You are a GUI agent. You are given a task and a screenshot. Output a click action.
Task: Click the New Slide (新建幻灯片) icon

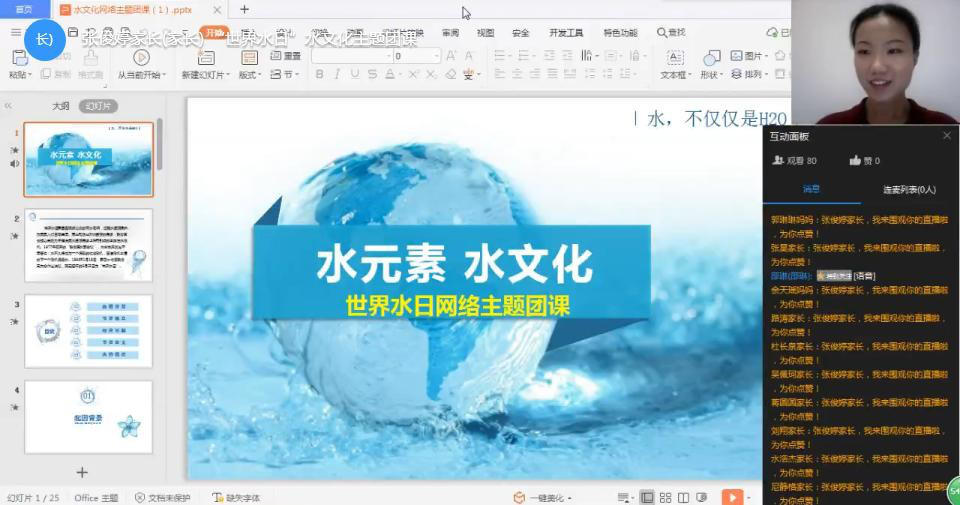point(205,58)
